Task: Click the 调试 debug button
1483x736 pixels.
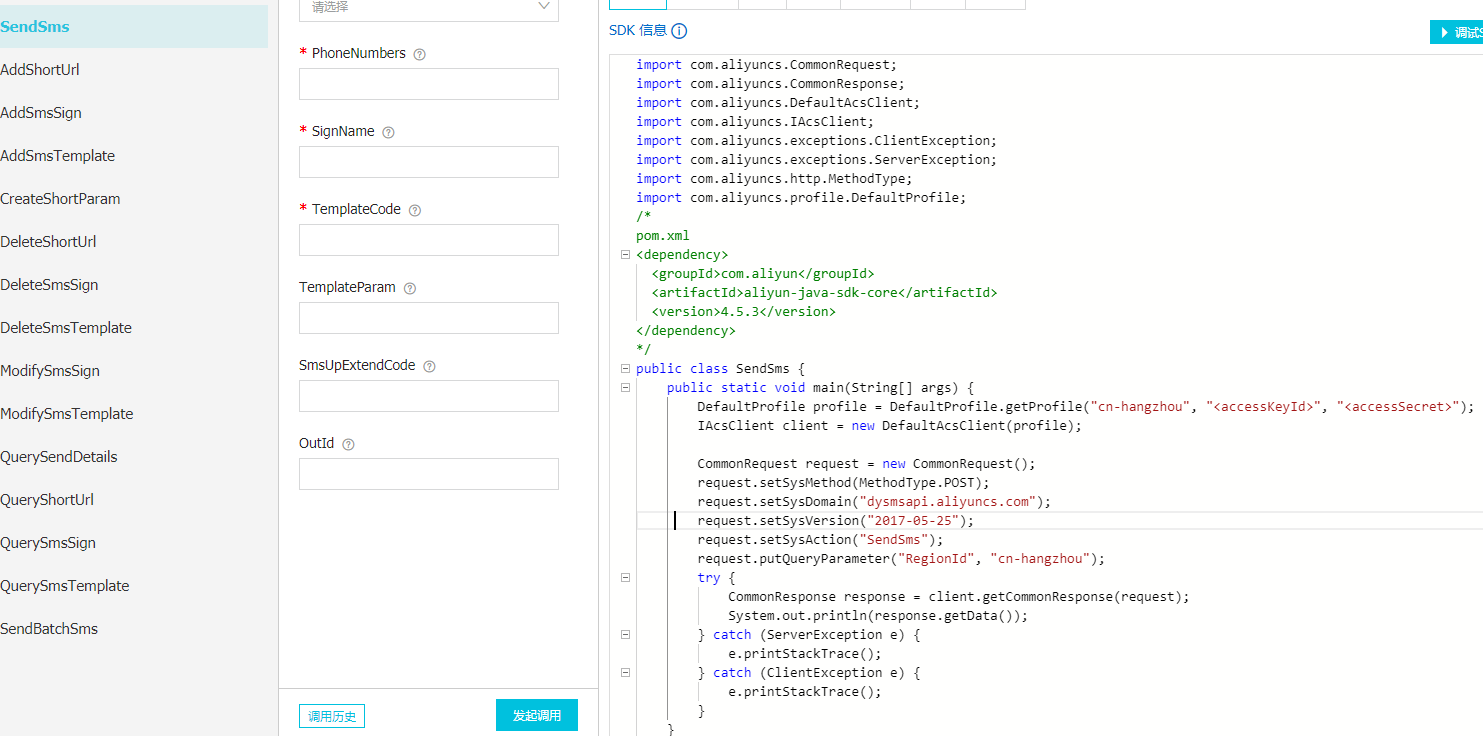Action: [1457, 32]
